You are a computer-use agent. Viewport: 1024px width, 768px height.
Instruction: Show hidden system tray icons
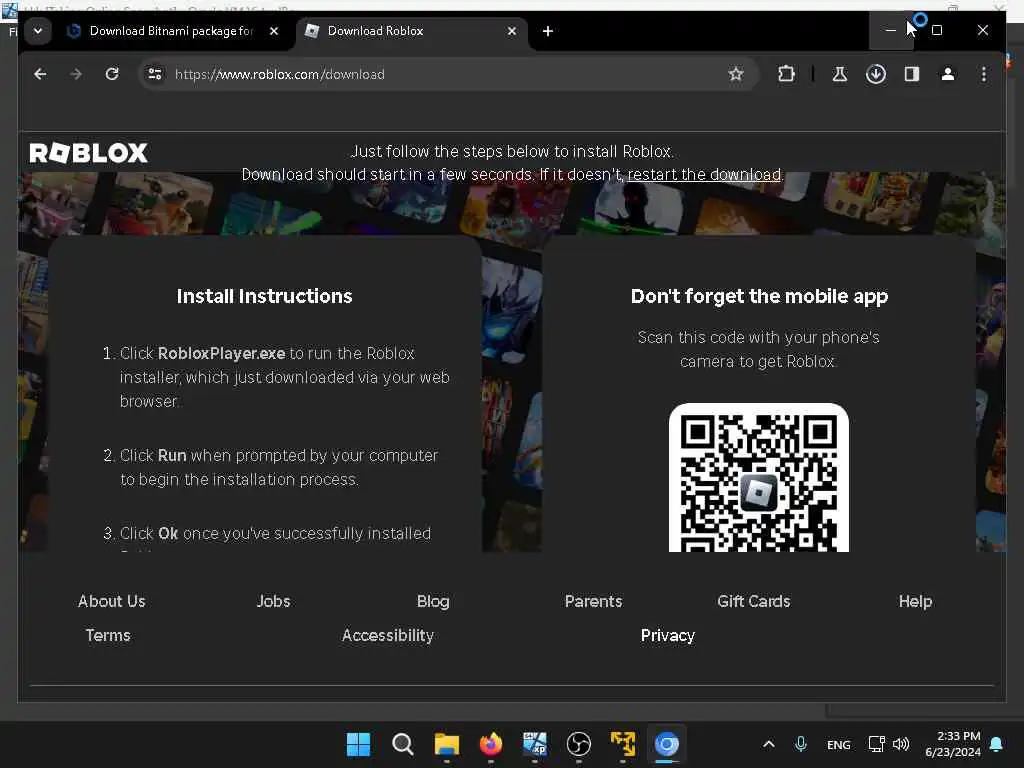click(x=769, y=744)
